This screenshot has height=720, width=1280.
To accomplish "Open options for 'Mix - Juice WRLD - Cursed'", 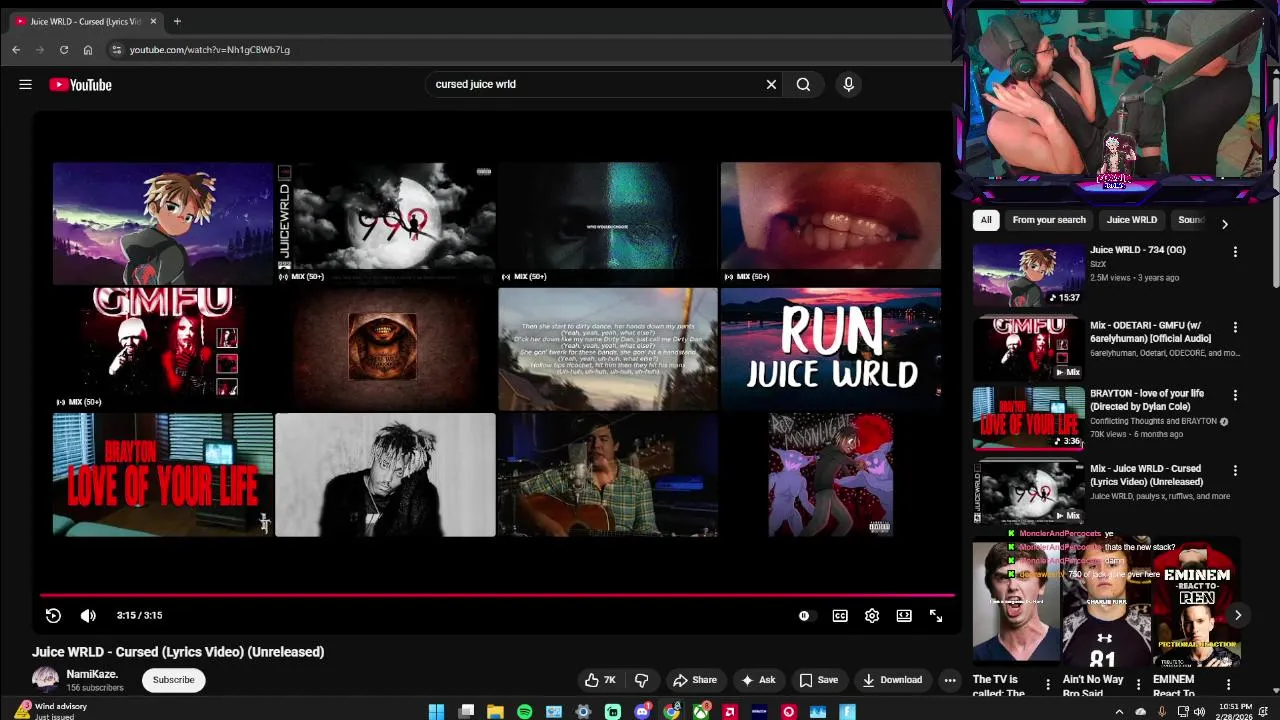I will (1235, 470).
